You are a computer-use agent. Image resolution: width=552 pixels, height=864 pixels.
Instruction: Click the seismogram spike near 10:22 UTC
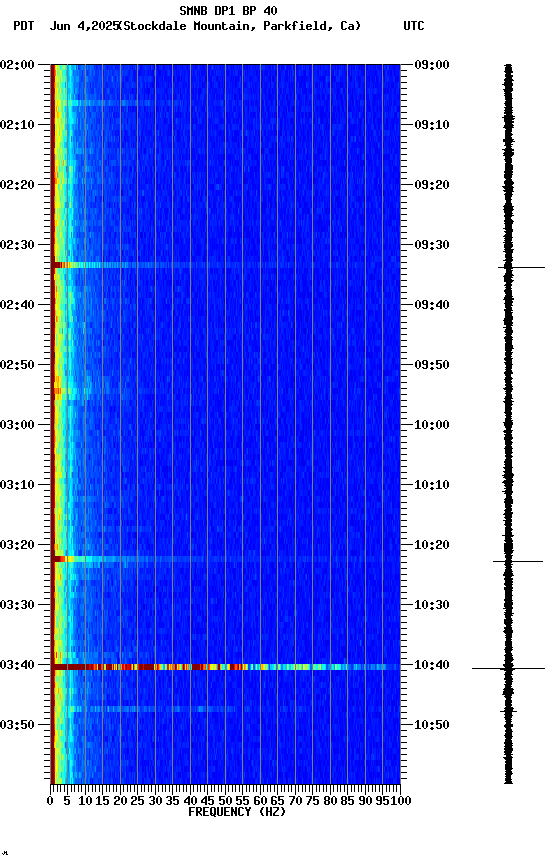pos(518,561)
